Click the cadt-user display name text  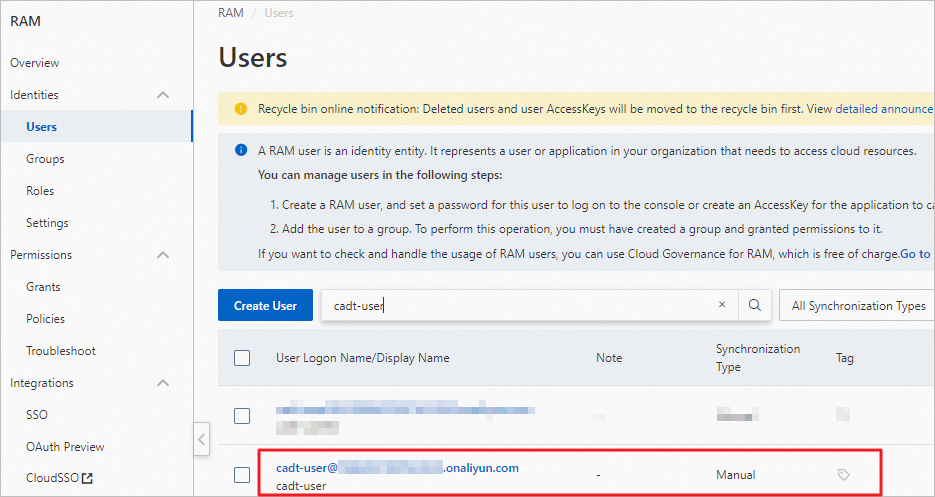(x=301, y=486)
